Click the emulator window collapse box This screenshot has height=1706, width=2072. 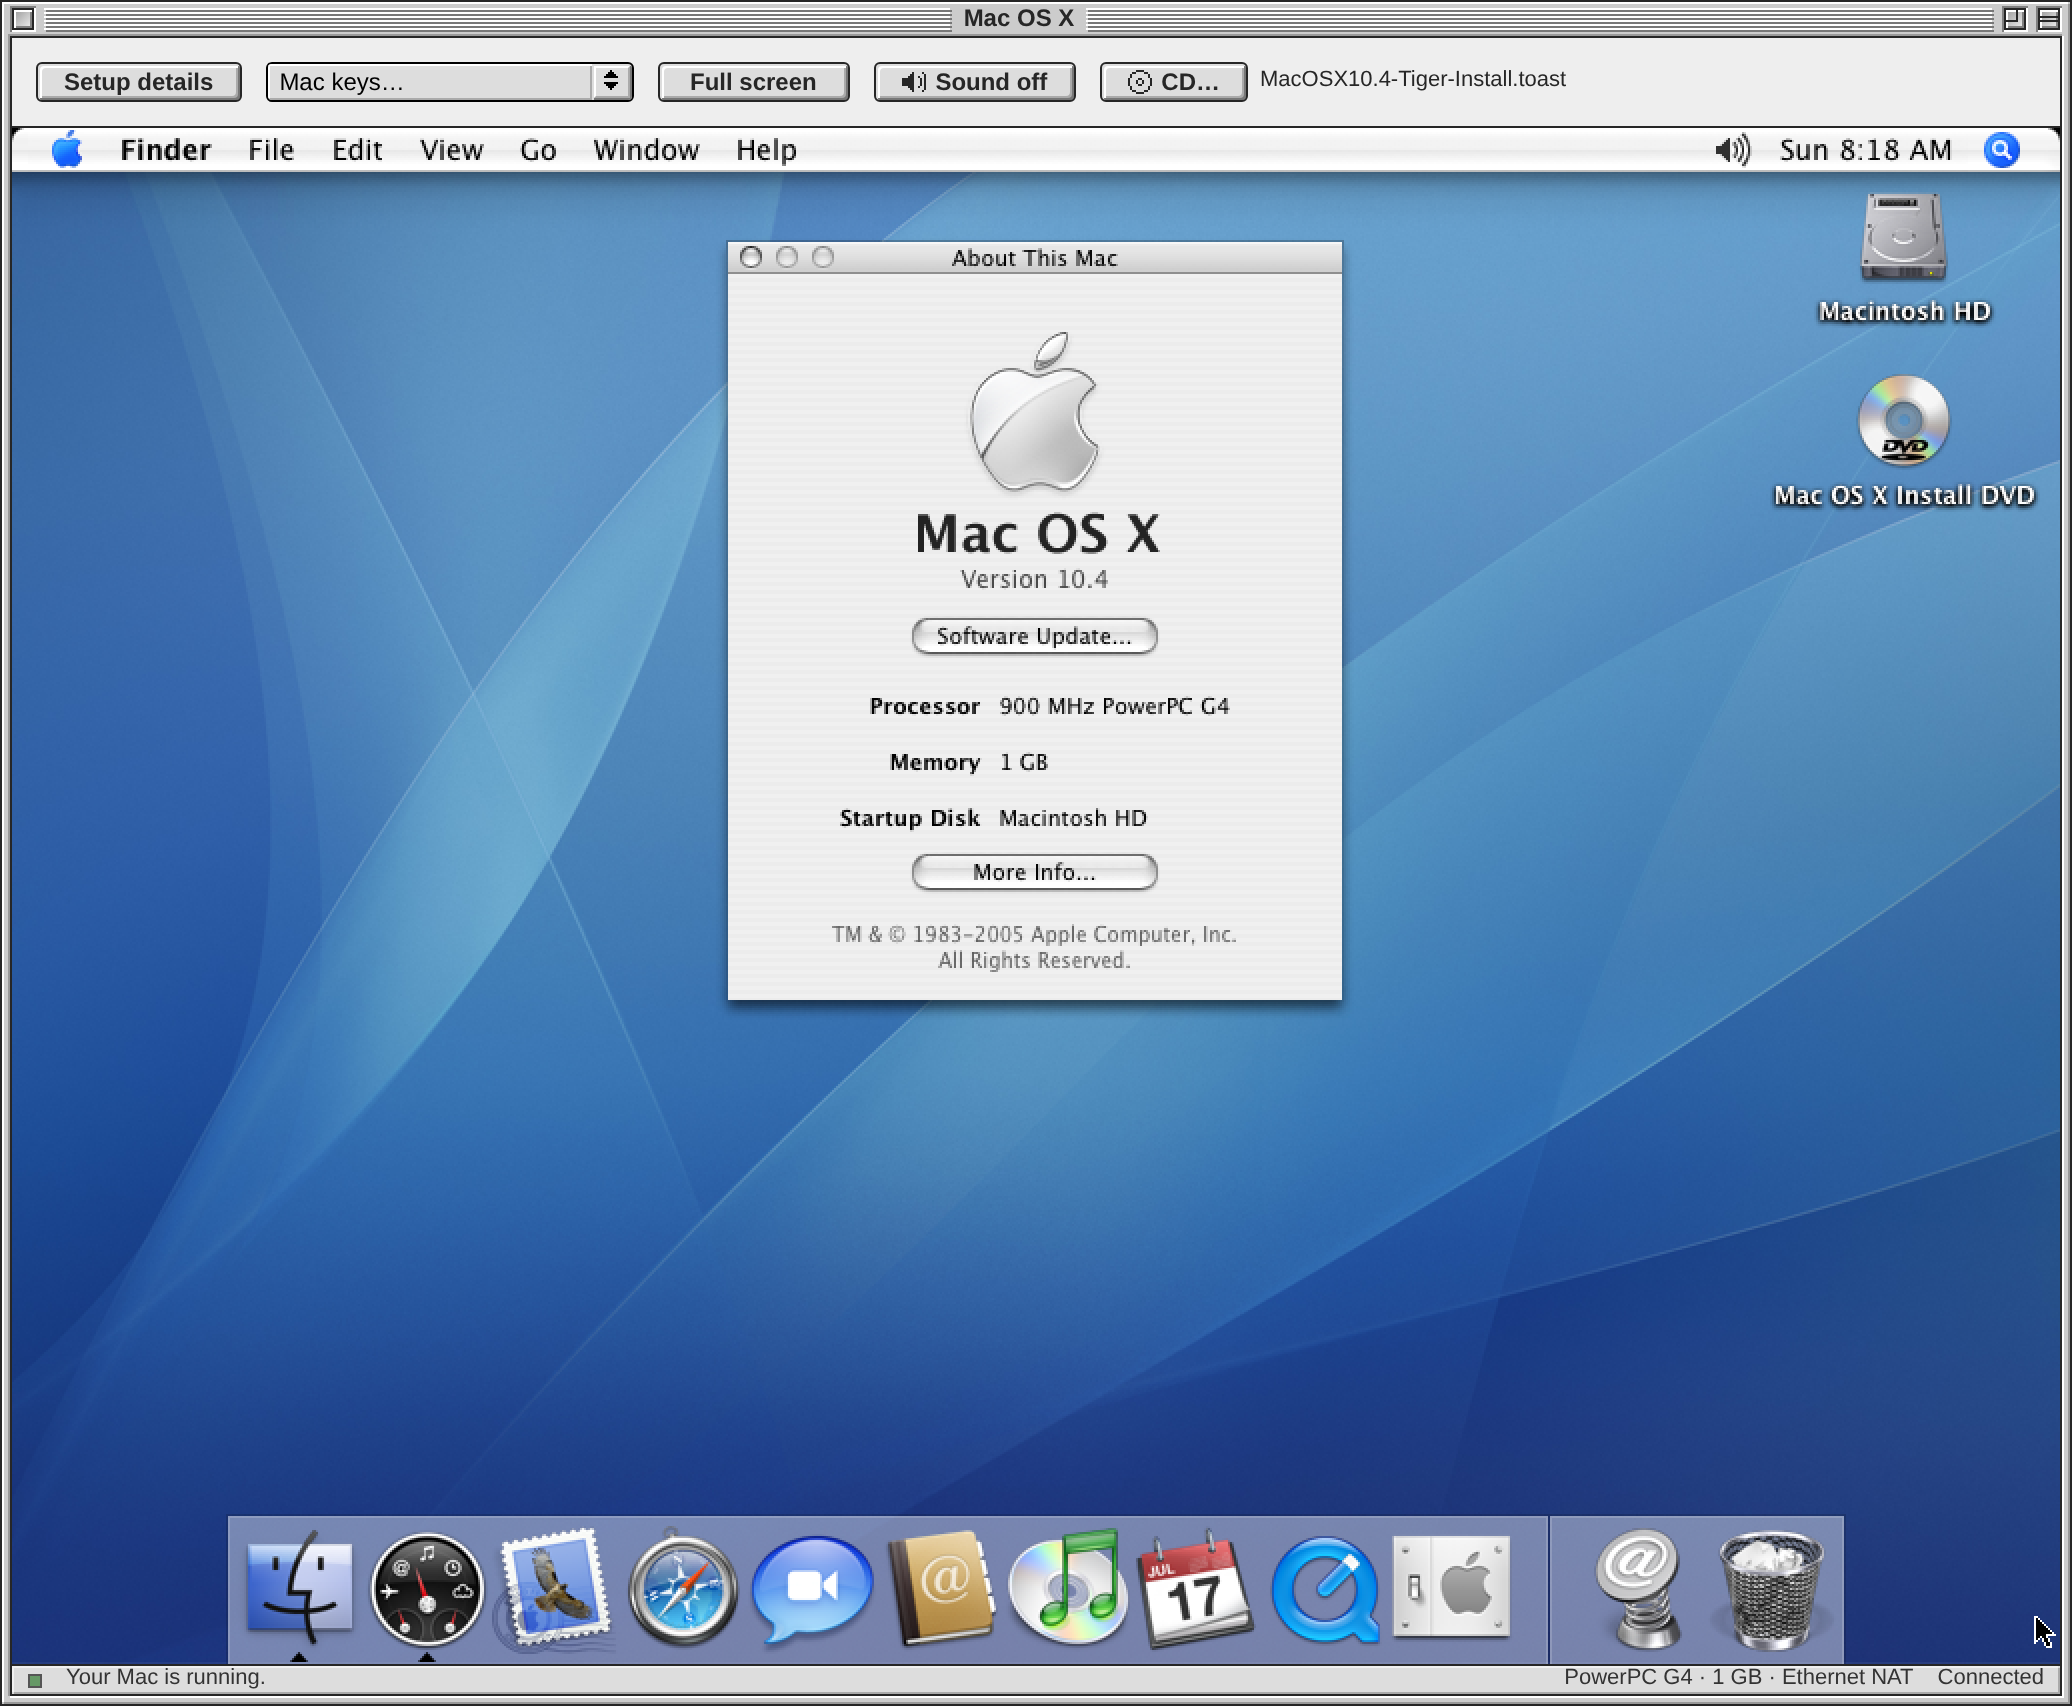2047,19
